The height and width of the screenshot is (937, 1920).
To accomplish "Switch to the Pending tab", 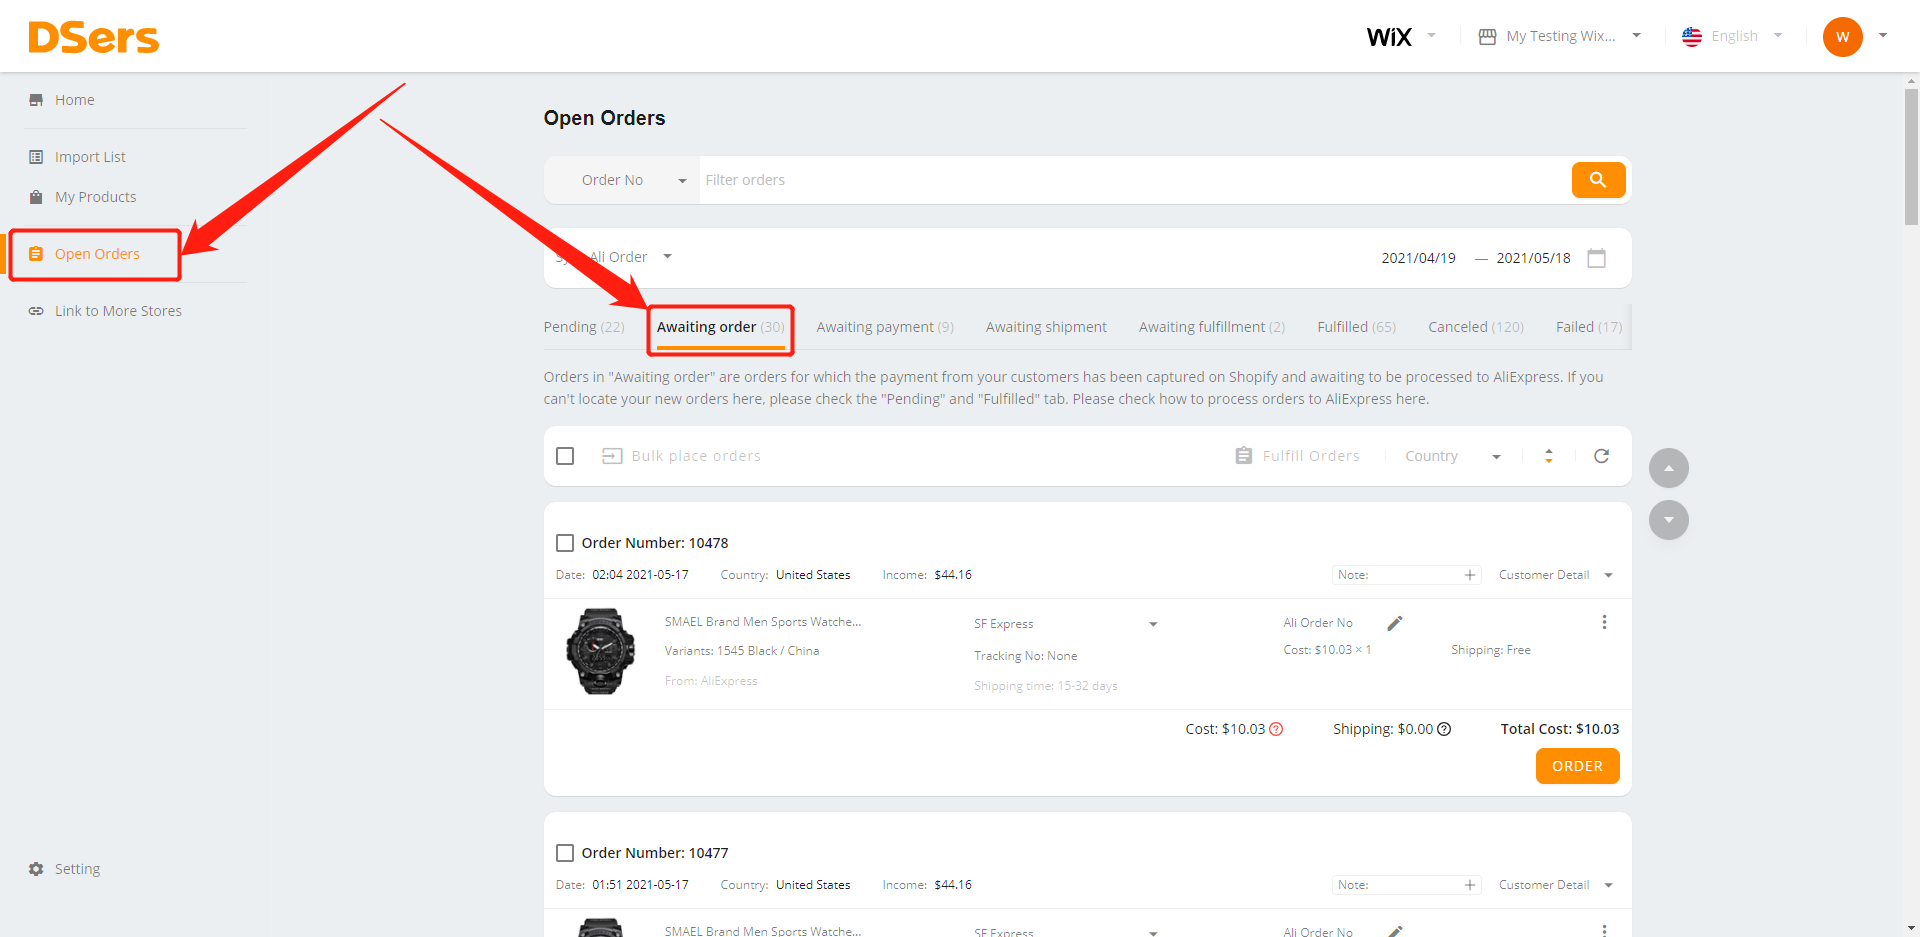I will tap(584, 327).
